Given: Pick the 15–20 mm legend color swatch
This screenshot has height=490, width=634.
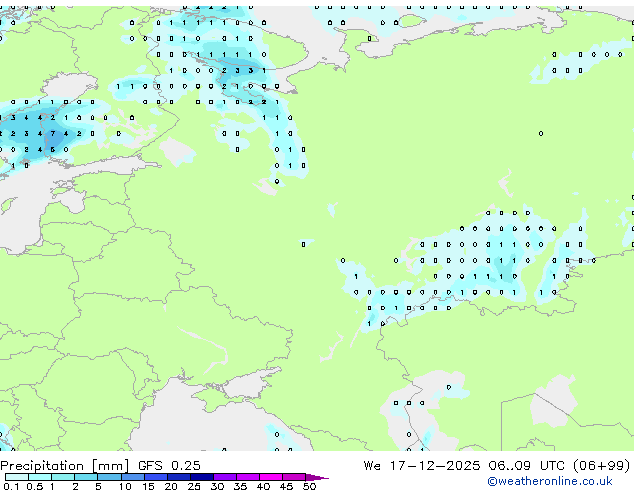Looking at the screenshot, I should click(x=156, y=477).
